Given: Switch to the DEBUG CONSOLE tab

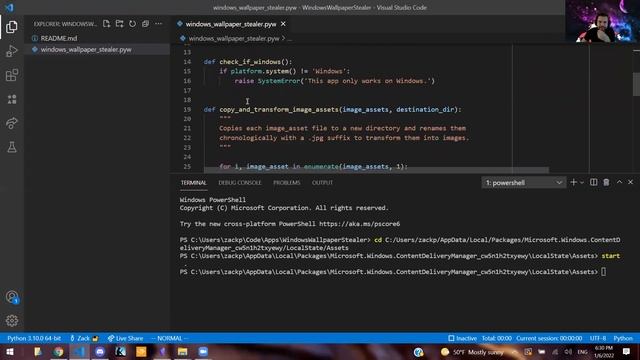Looking at the screenshot, I should [240, 183].
